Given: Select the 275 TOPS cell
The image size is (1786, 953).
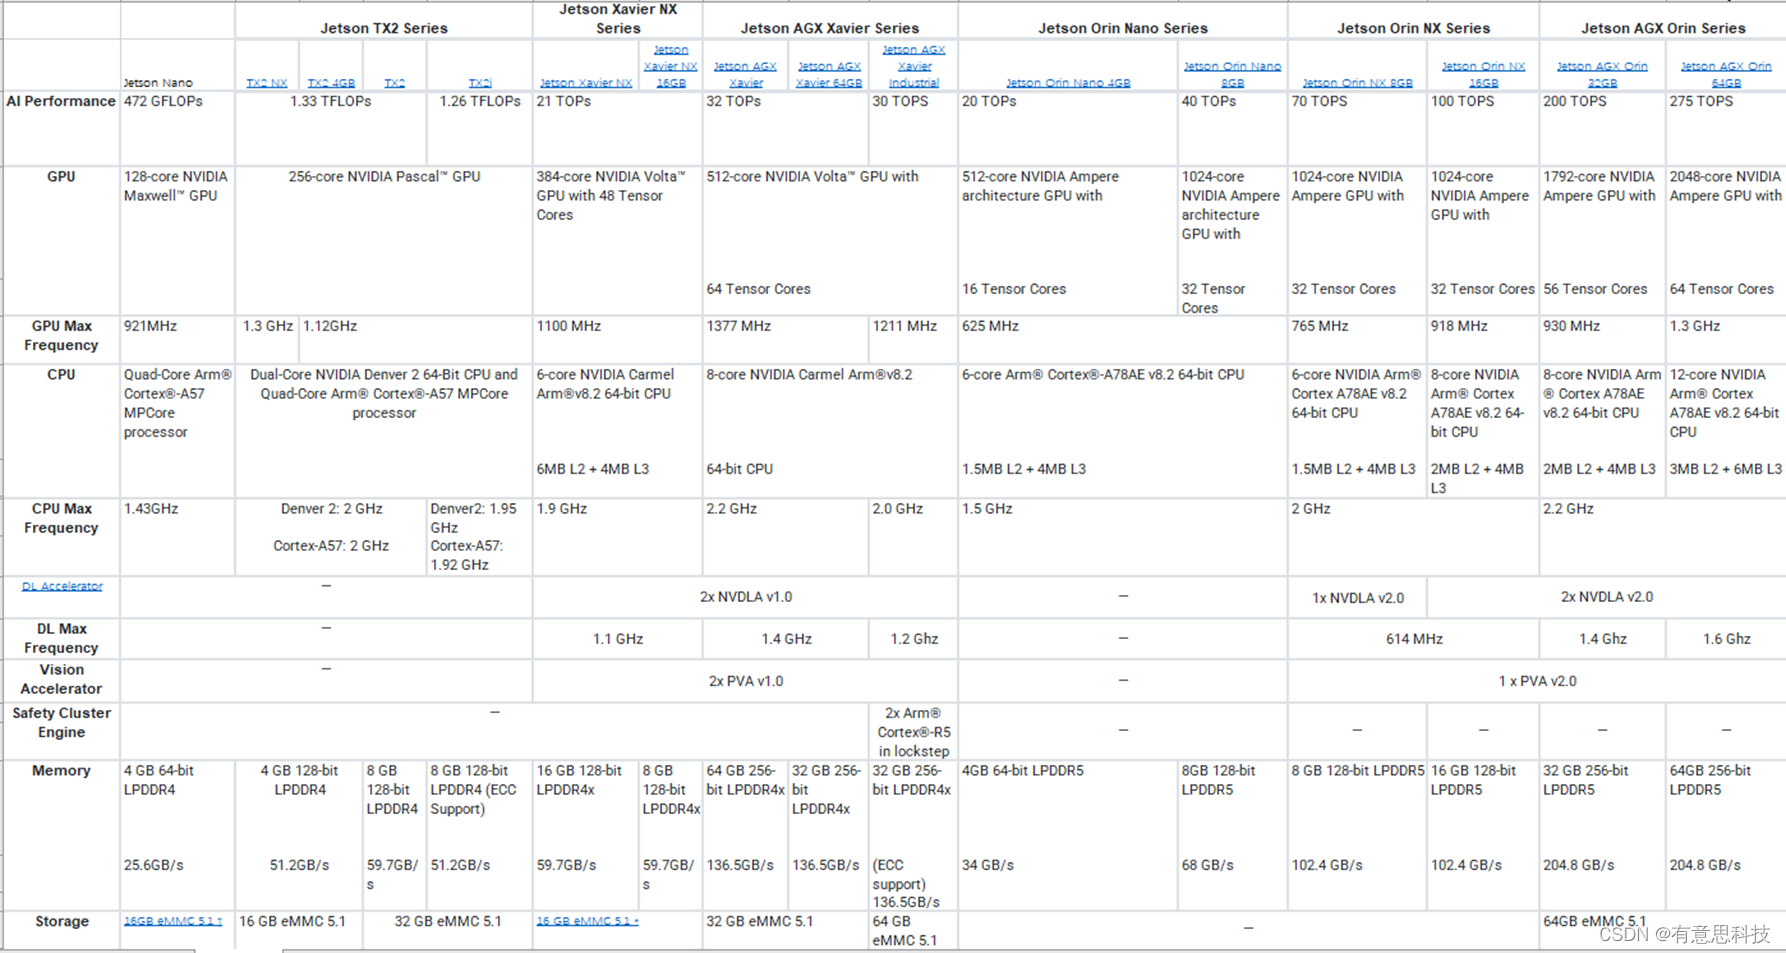Looking at the screenshot, I should click(x=1701, y=101).
